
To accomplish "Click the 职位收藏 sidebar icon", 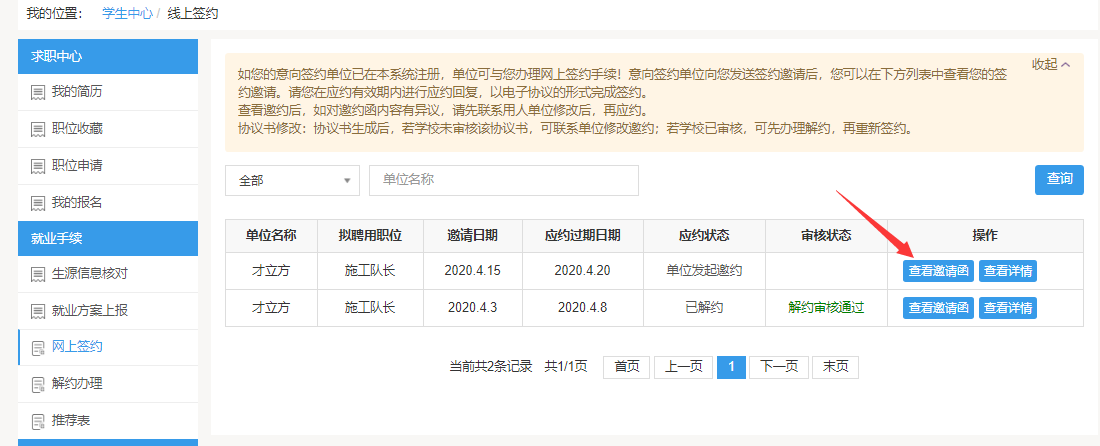I will click(38, 129).
